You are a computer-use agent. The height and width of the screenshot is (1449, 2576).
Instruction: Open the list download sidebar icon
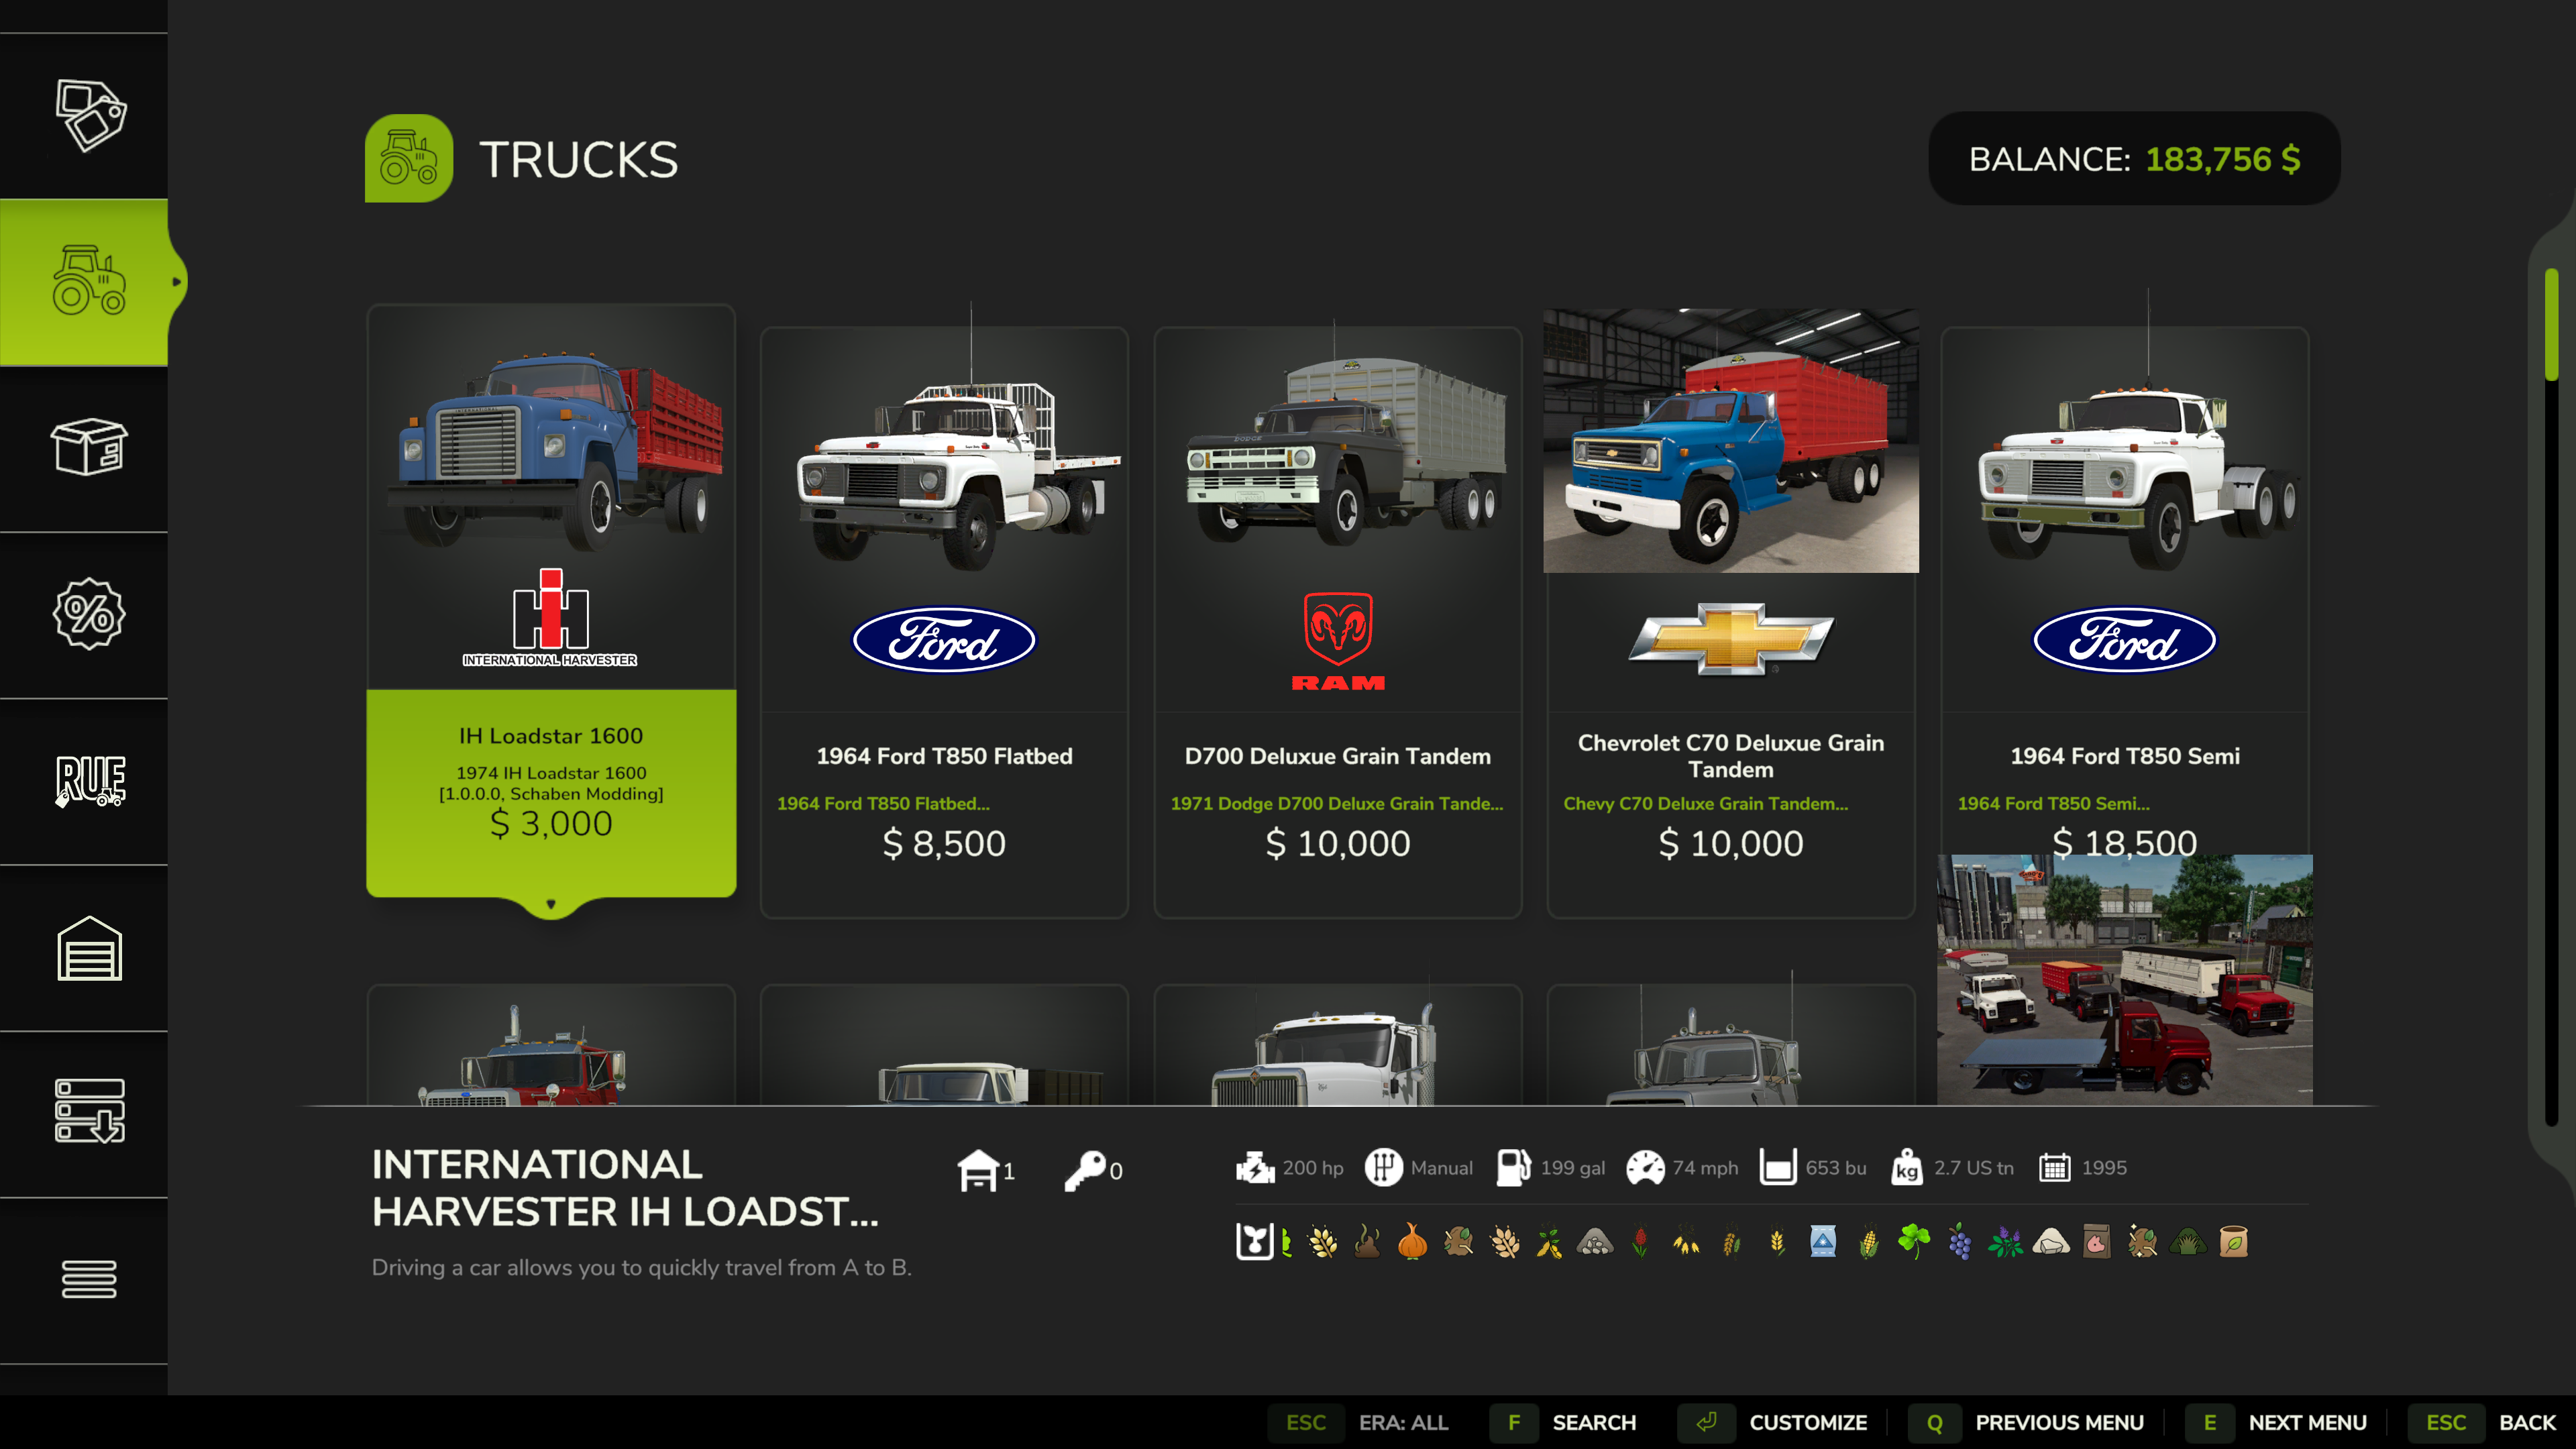click(89, 1110)
